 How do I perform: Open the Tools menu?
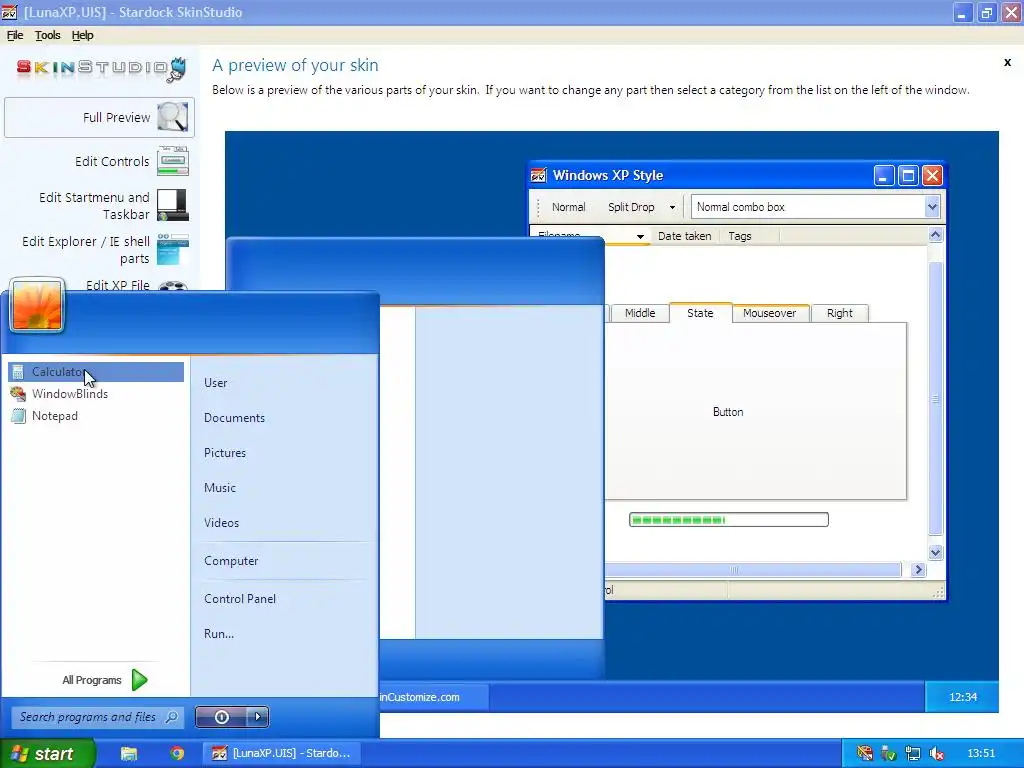click(x=48, y=35)
